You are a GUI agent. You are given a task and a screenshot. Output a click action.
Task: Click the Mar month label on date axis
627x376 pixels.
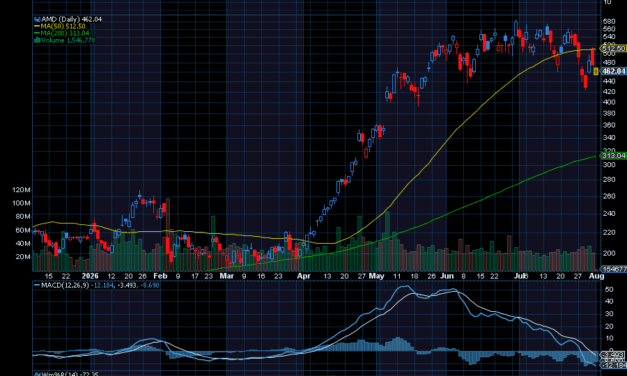(227, 276)
